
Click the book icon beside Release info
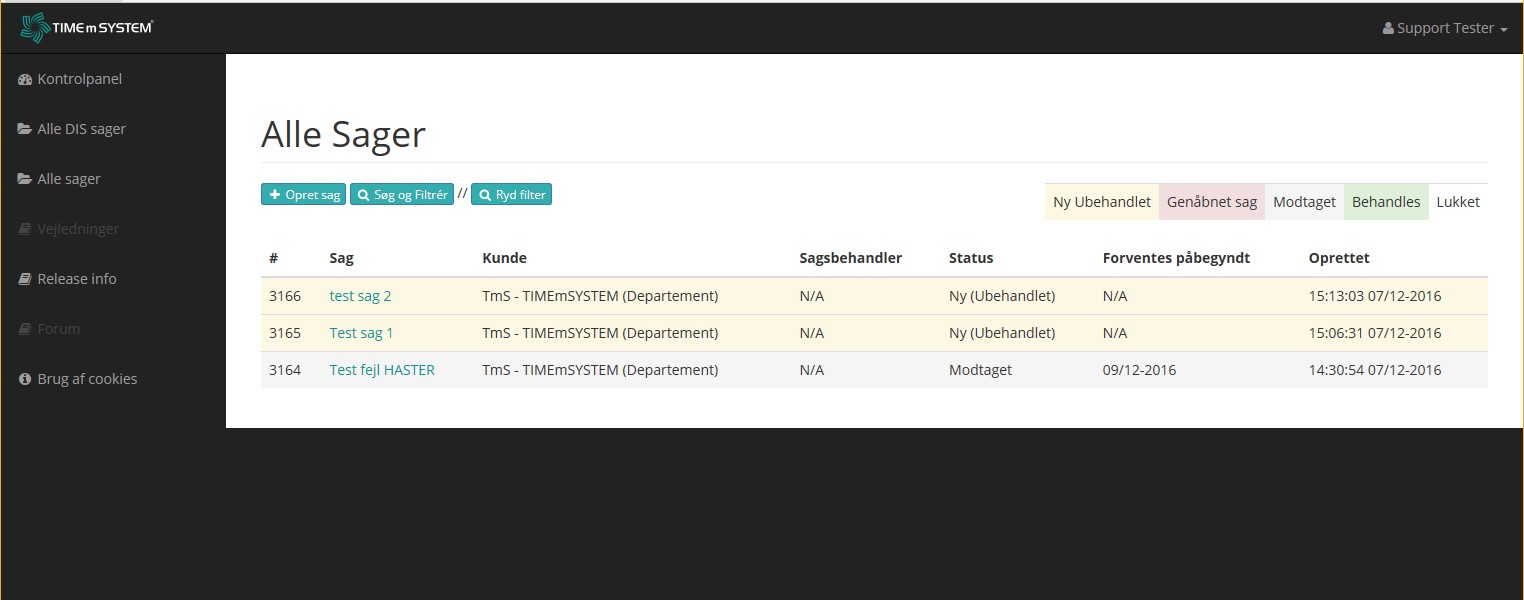pyautogui.click(x=25, y=279)
